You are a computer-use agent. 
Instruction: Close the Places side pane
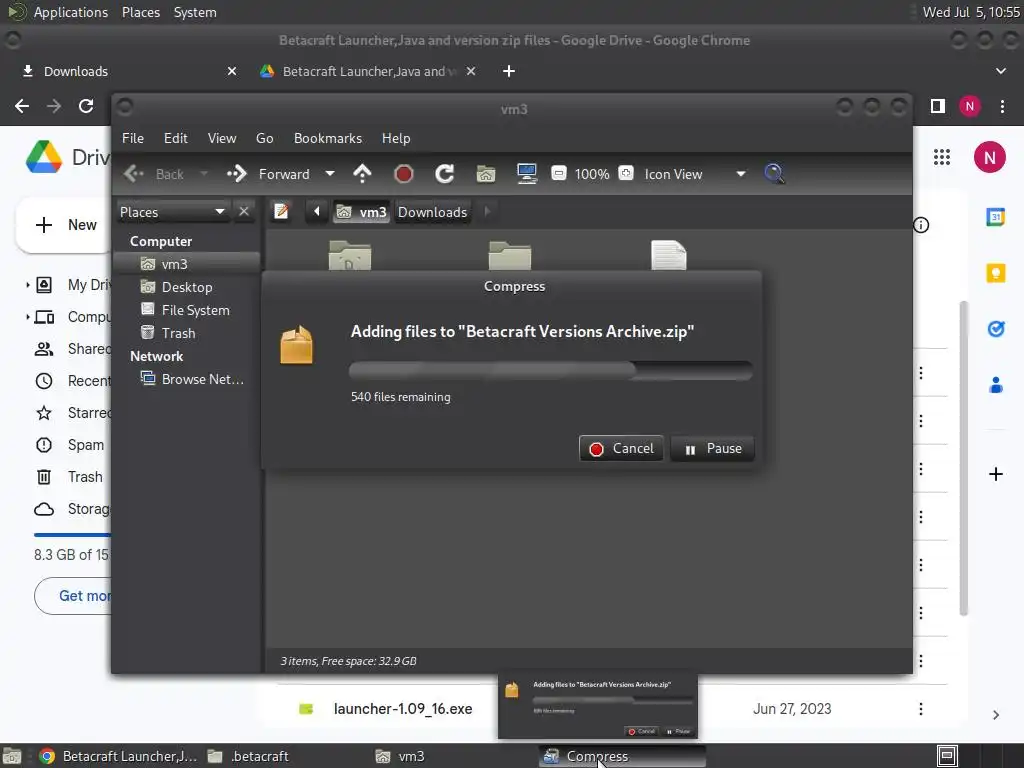point(244,212)
